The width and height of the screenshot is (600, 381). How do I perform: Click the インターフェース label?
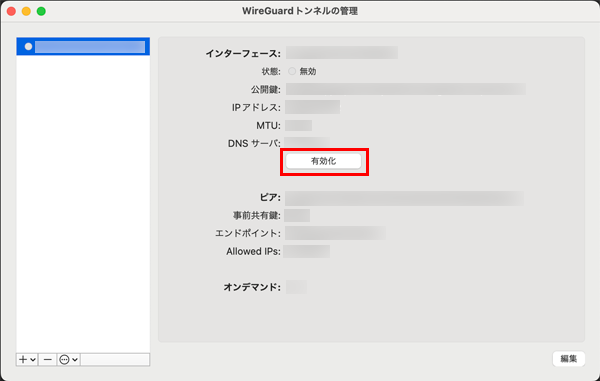click(243, 54)
